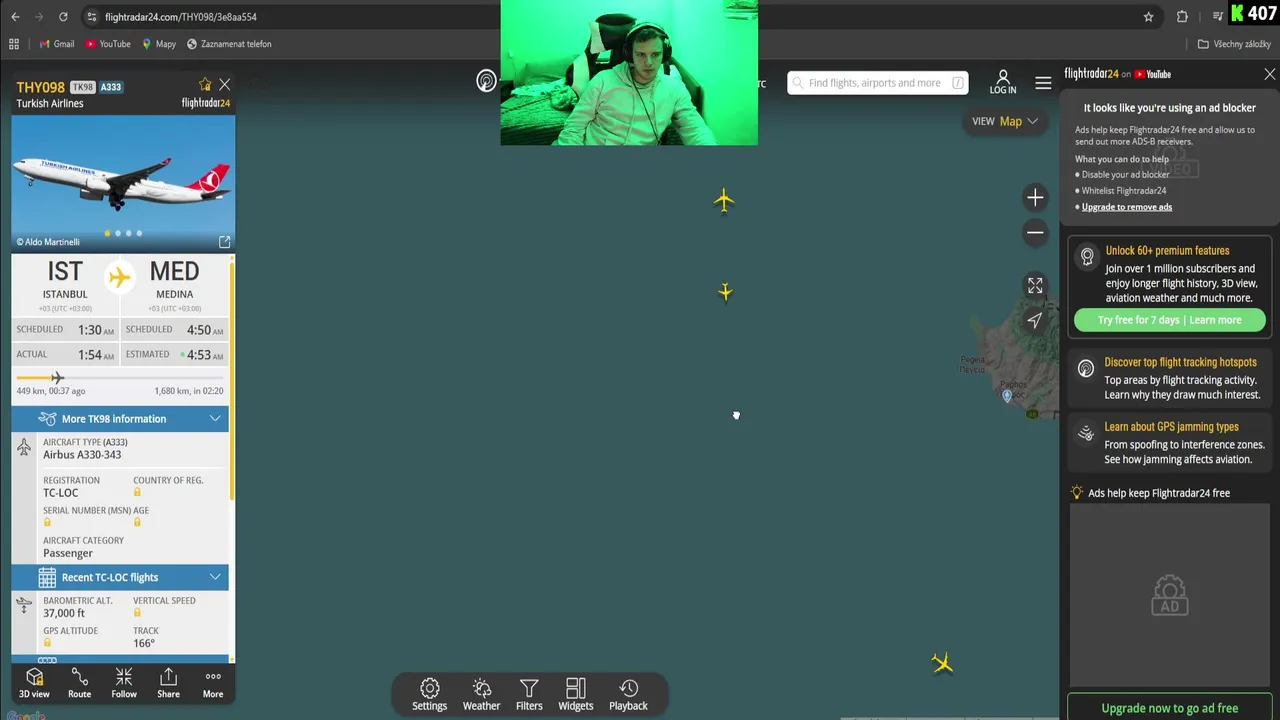
Task: Collapse the More TK98 information section
Action: point(120,419)
